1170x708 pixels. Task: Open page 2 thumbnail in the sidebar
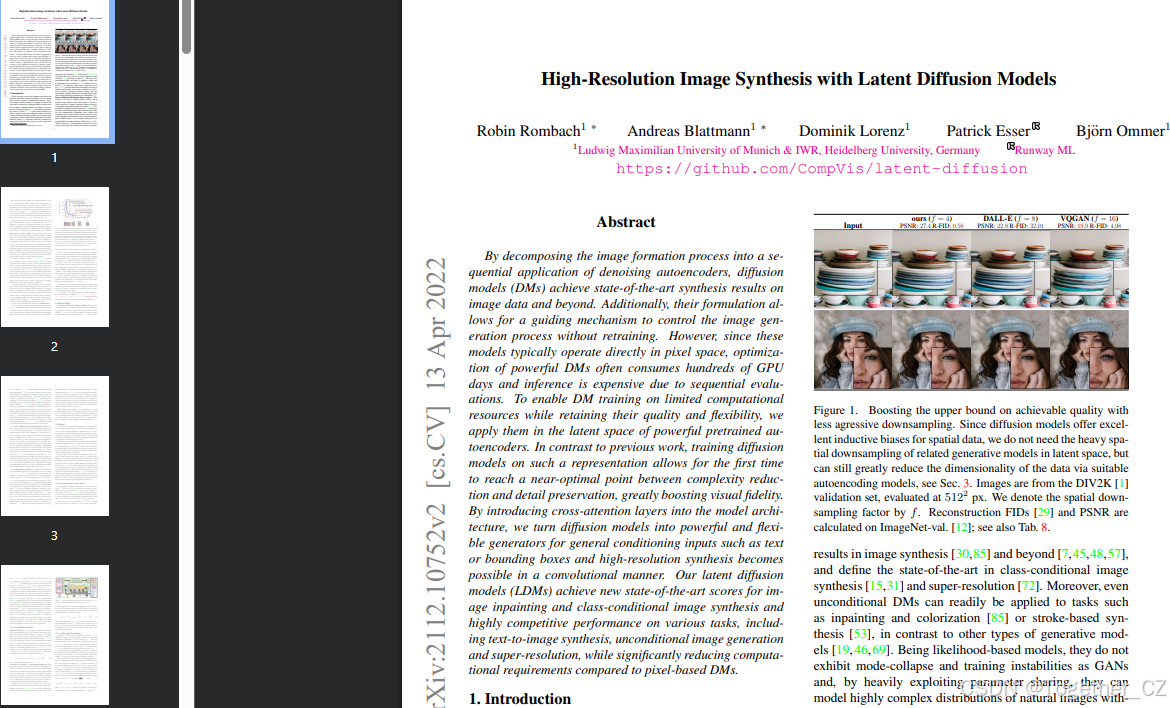[x=55, y=256]
